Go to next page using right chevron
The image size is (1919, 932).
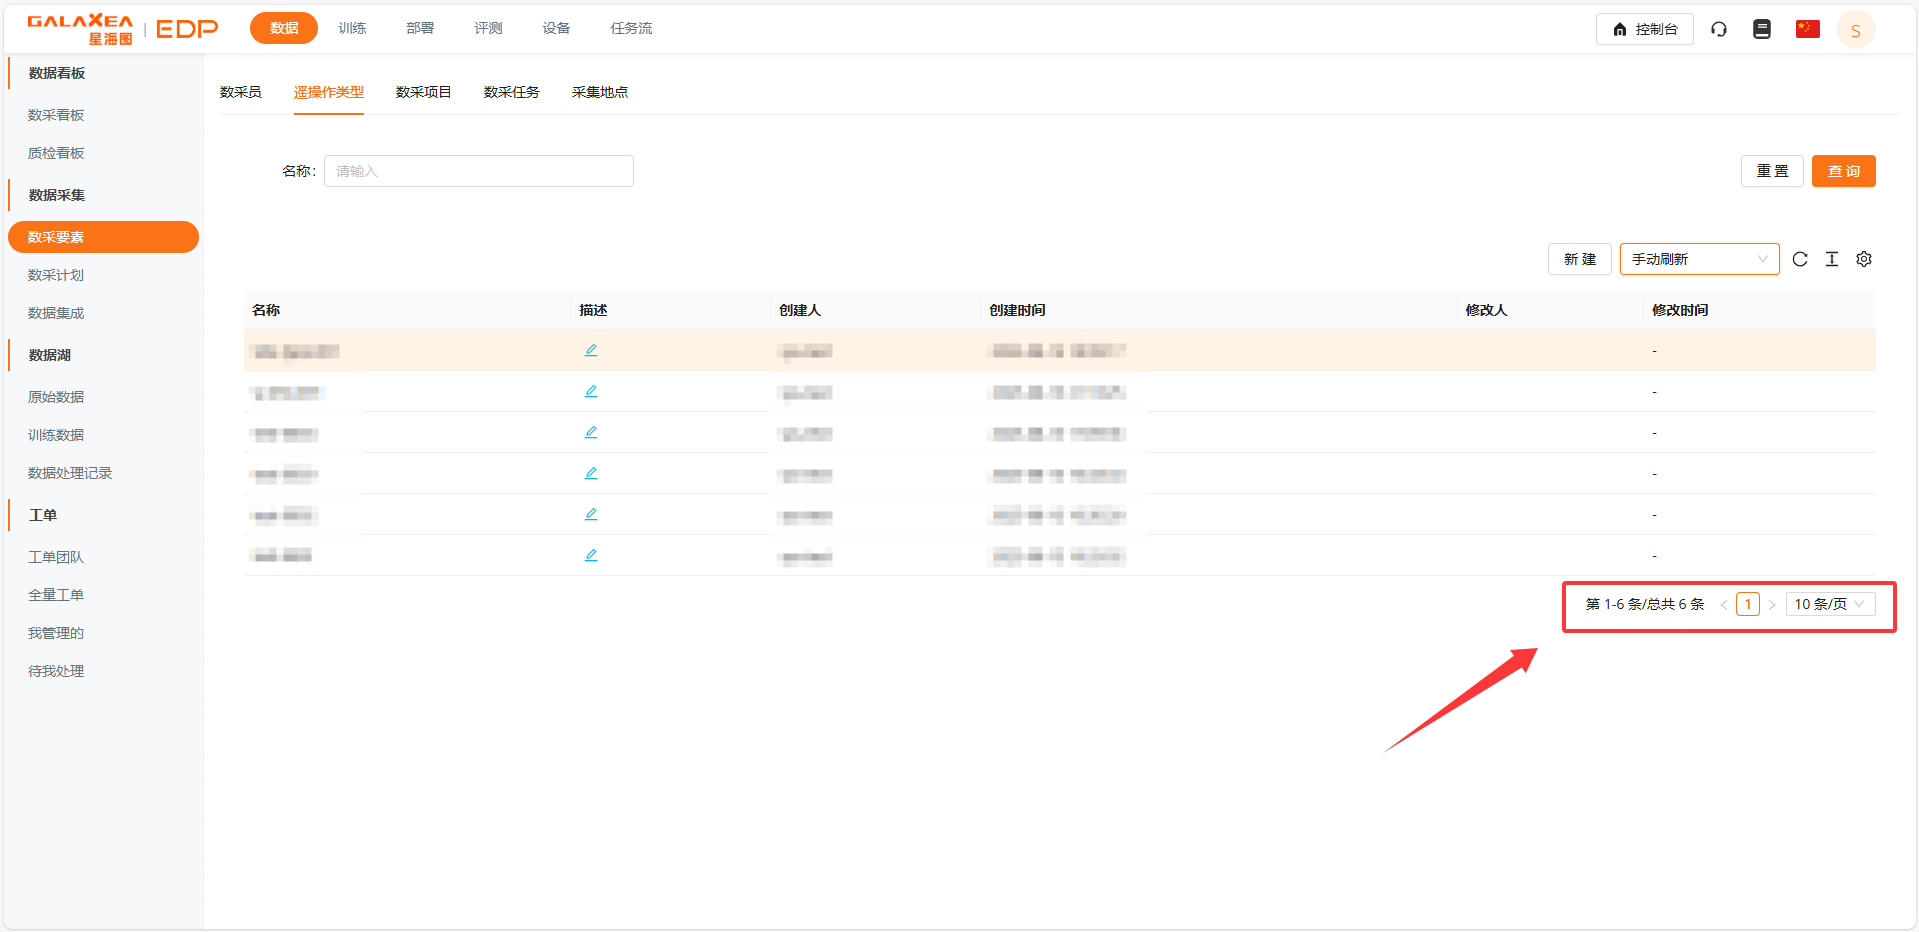[1772, 605]
